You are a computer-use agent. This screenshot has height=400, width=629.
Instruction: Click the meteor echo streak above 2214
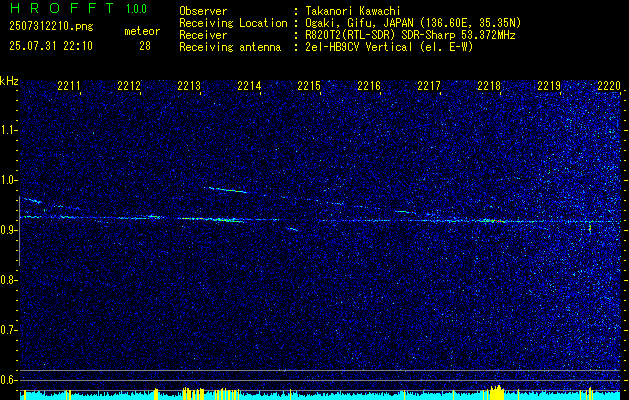(227, 190)
